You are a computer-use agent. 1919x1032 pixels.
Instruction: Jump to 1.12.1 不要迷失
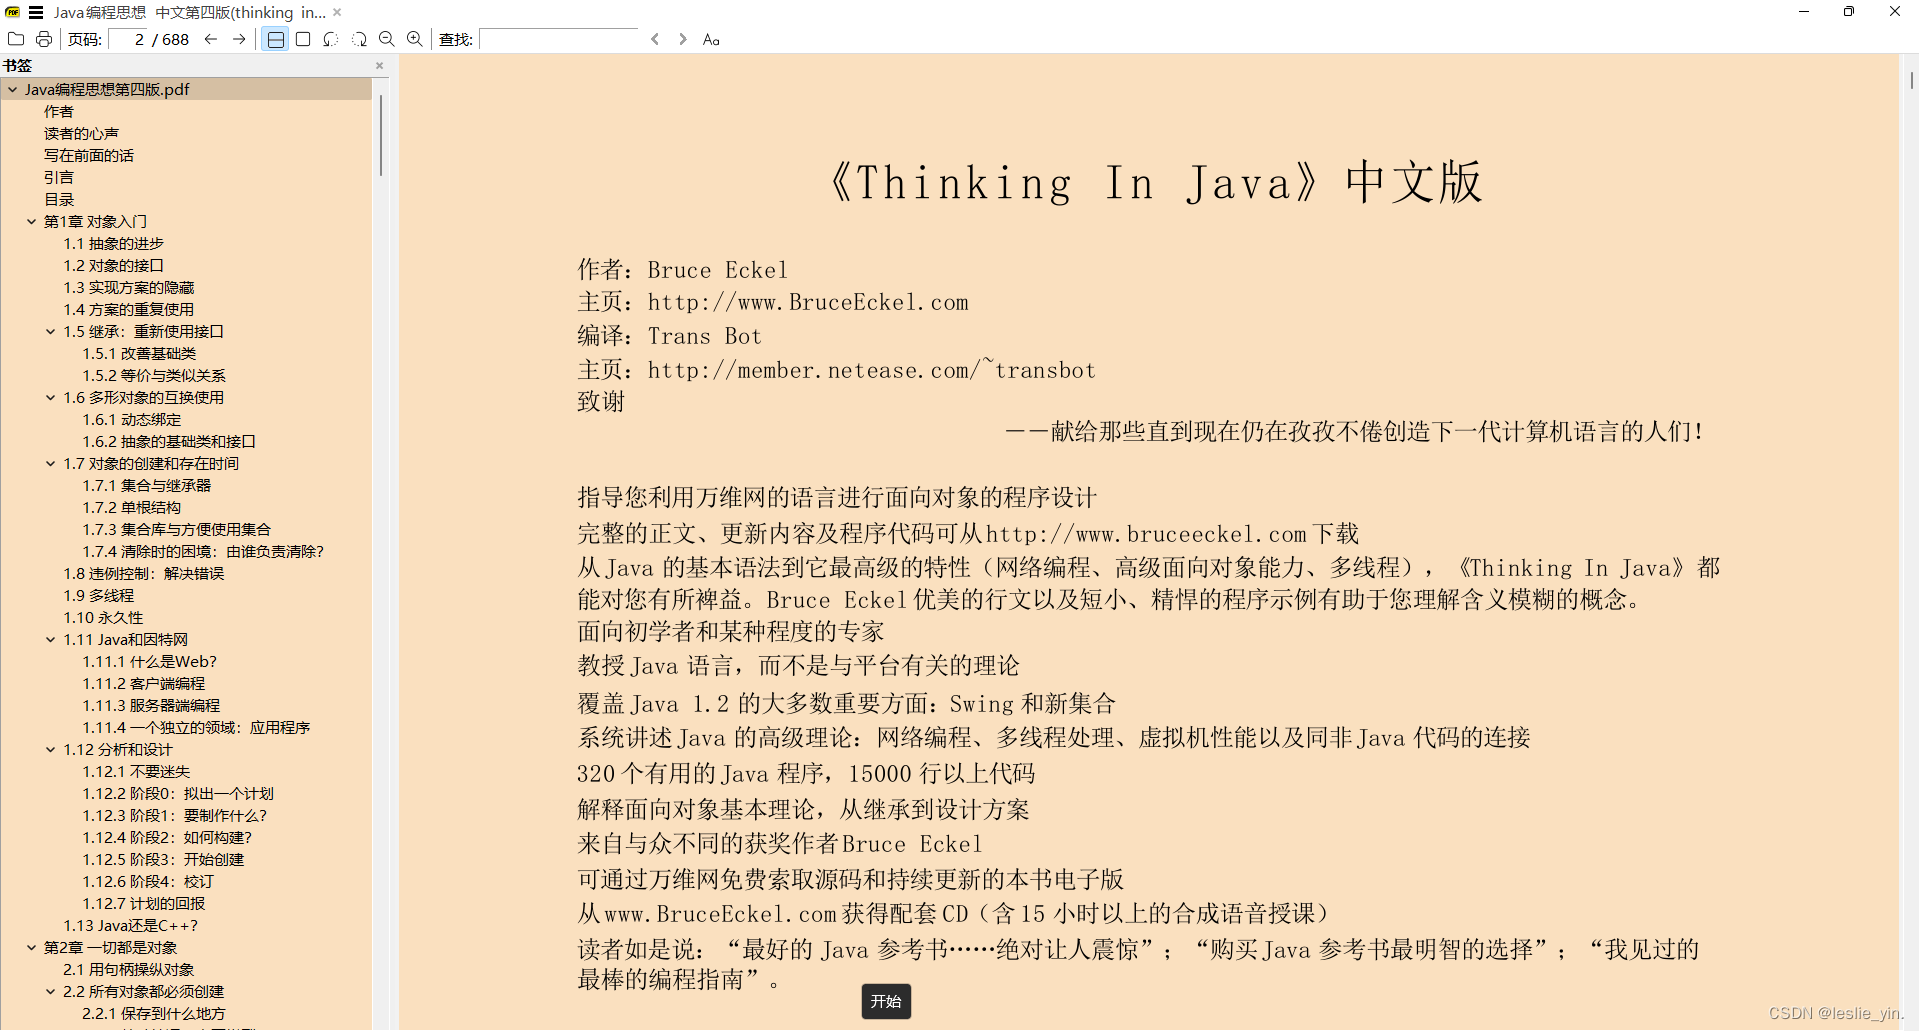click(137, 771)
